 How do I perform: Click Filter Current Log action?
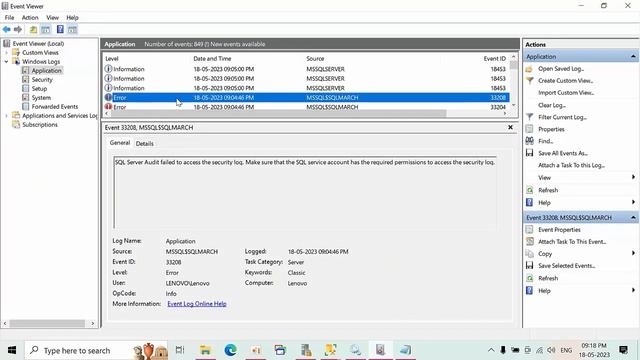pos(562,117)
